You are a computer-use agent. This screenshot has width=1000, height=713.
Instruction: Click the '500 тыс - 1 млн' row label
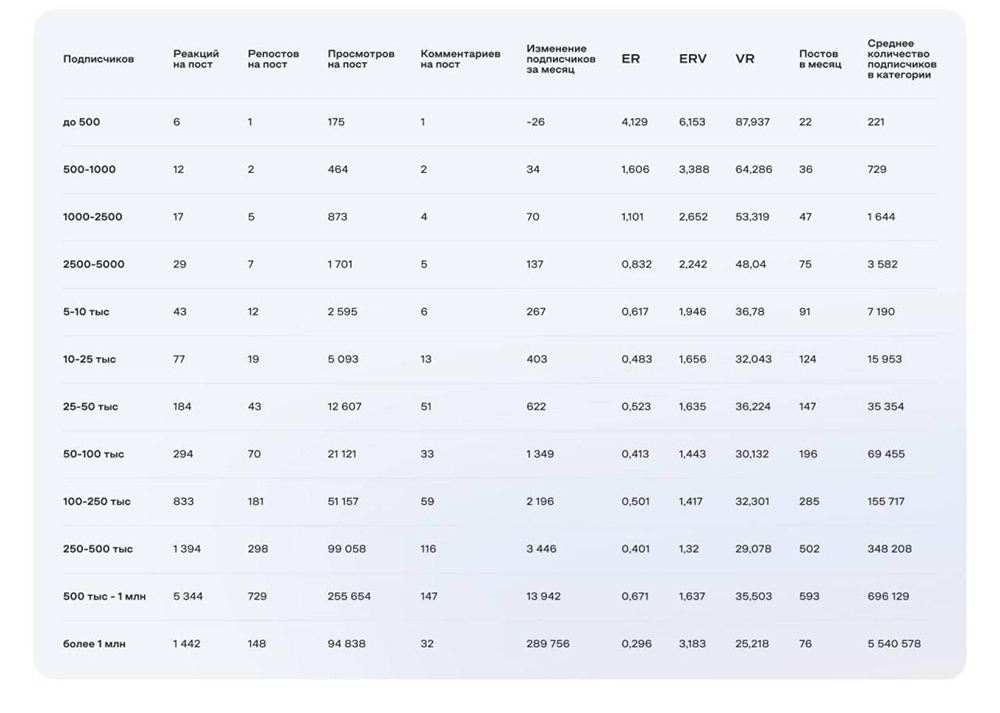tap(104, 596)
